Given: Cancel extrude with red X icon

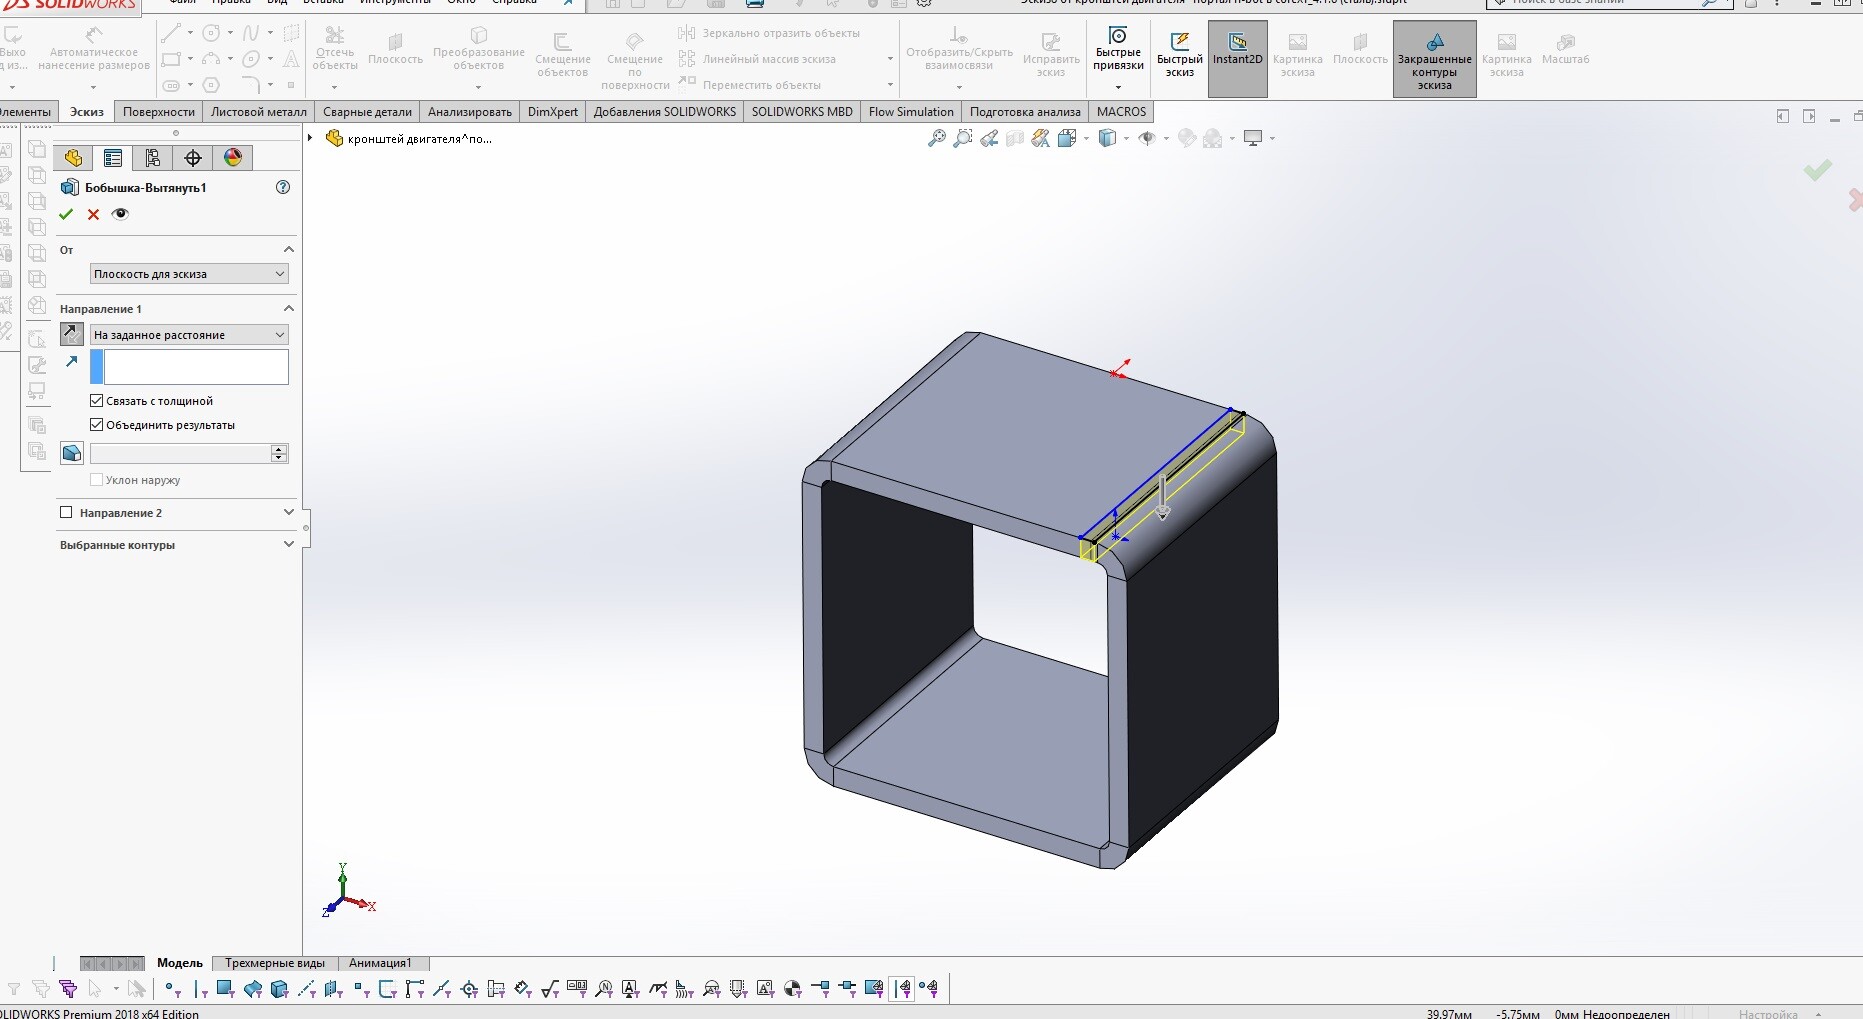Looking at the screenshot, I should click(x=93, y=214).
